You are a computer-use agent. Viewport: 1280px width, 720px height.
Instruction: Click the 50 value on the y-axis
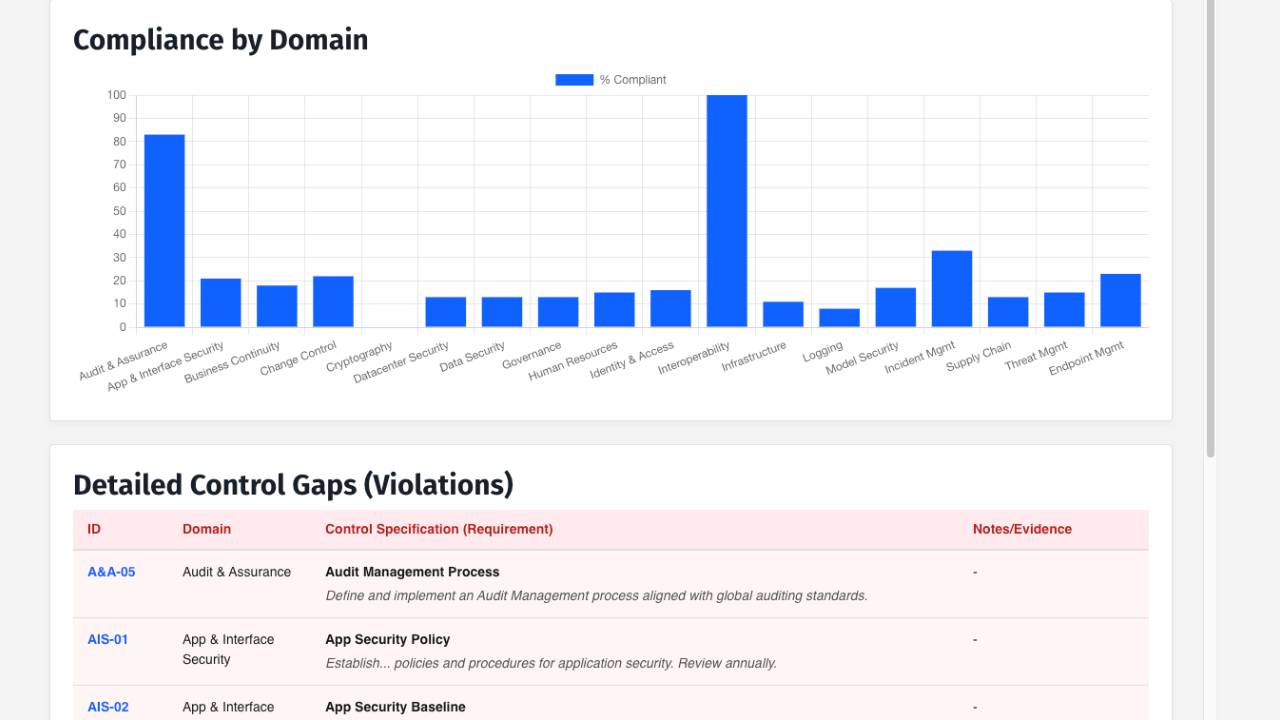pyautogui.click(x=120, y=211)
